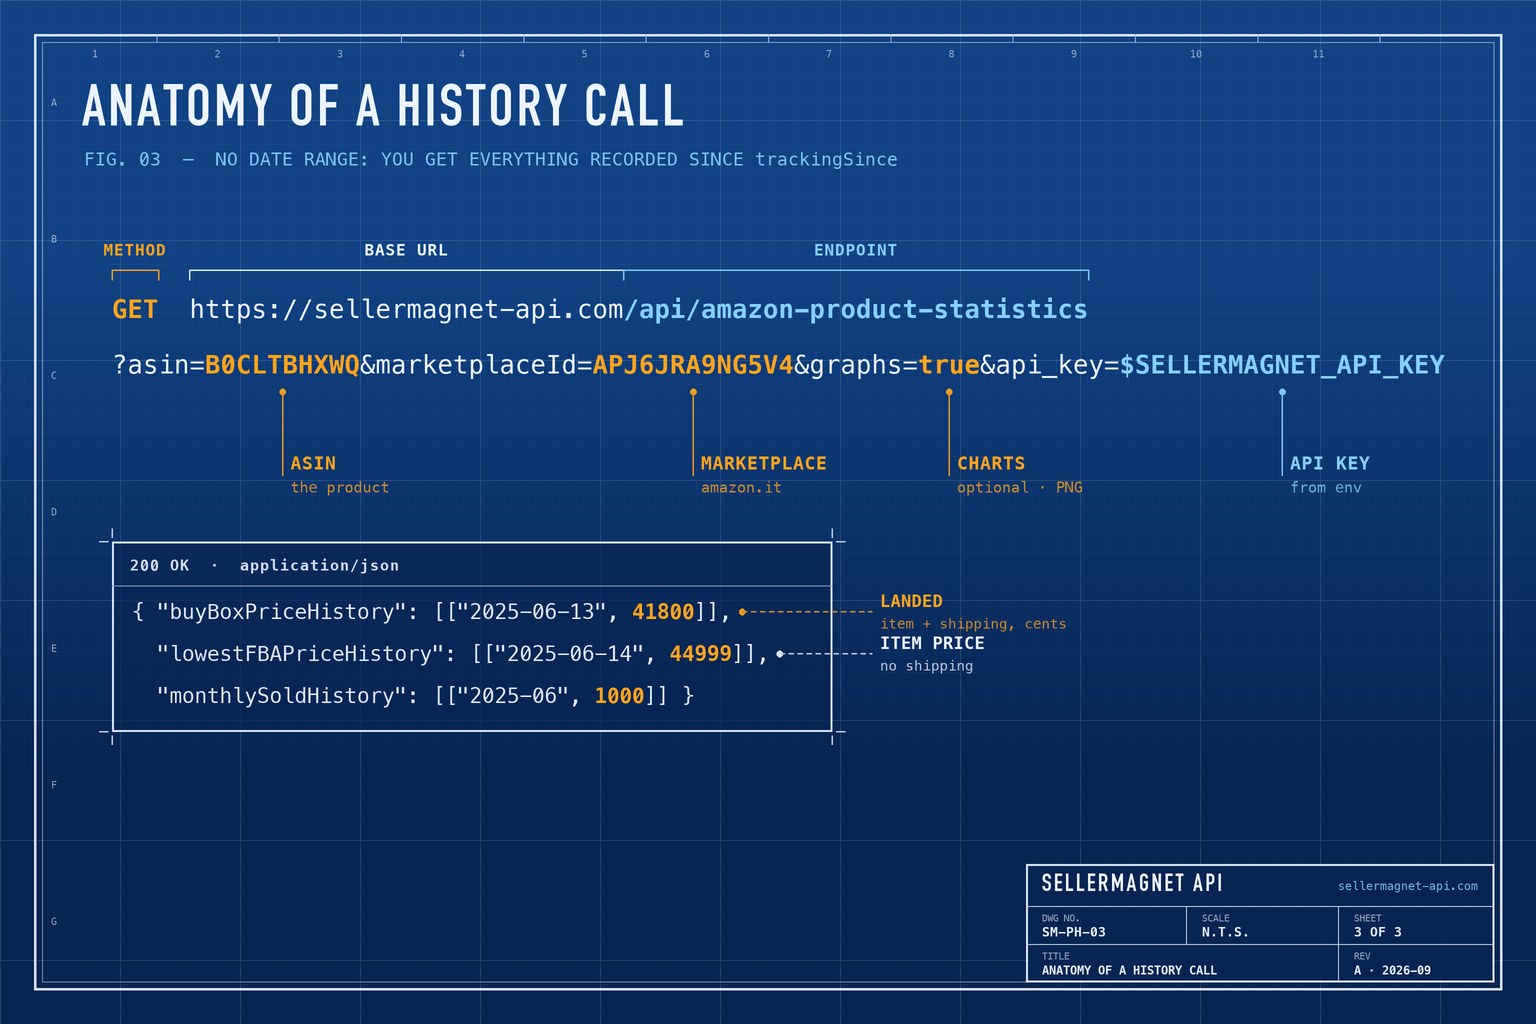Click "application/json" in the response header
This screenshot has width=1536, height=1024.
[319, 566]
